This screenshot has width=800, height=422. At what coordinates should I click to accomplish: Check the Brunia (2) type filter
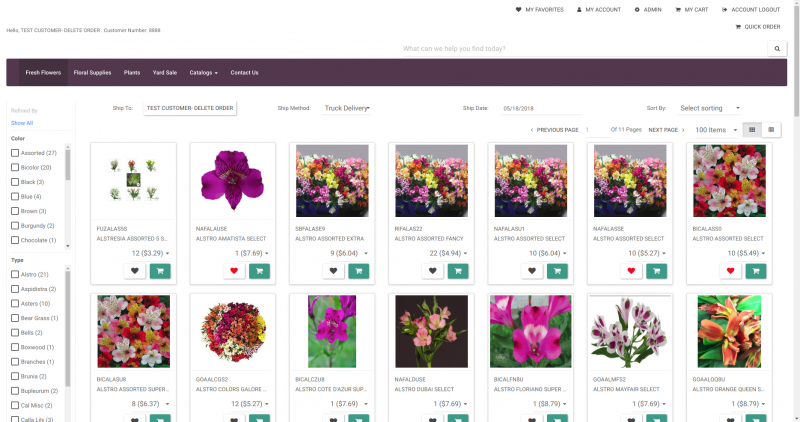point(15,376)
